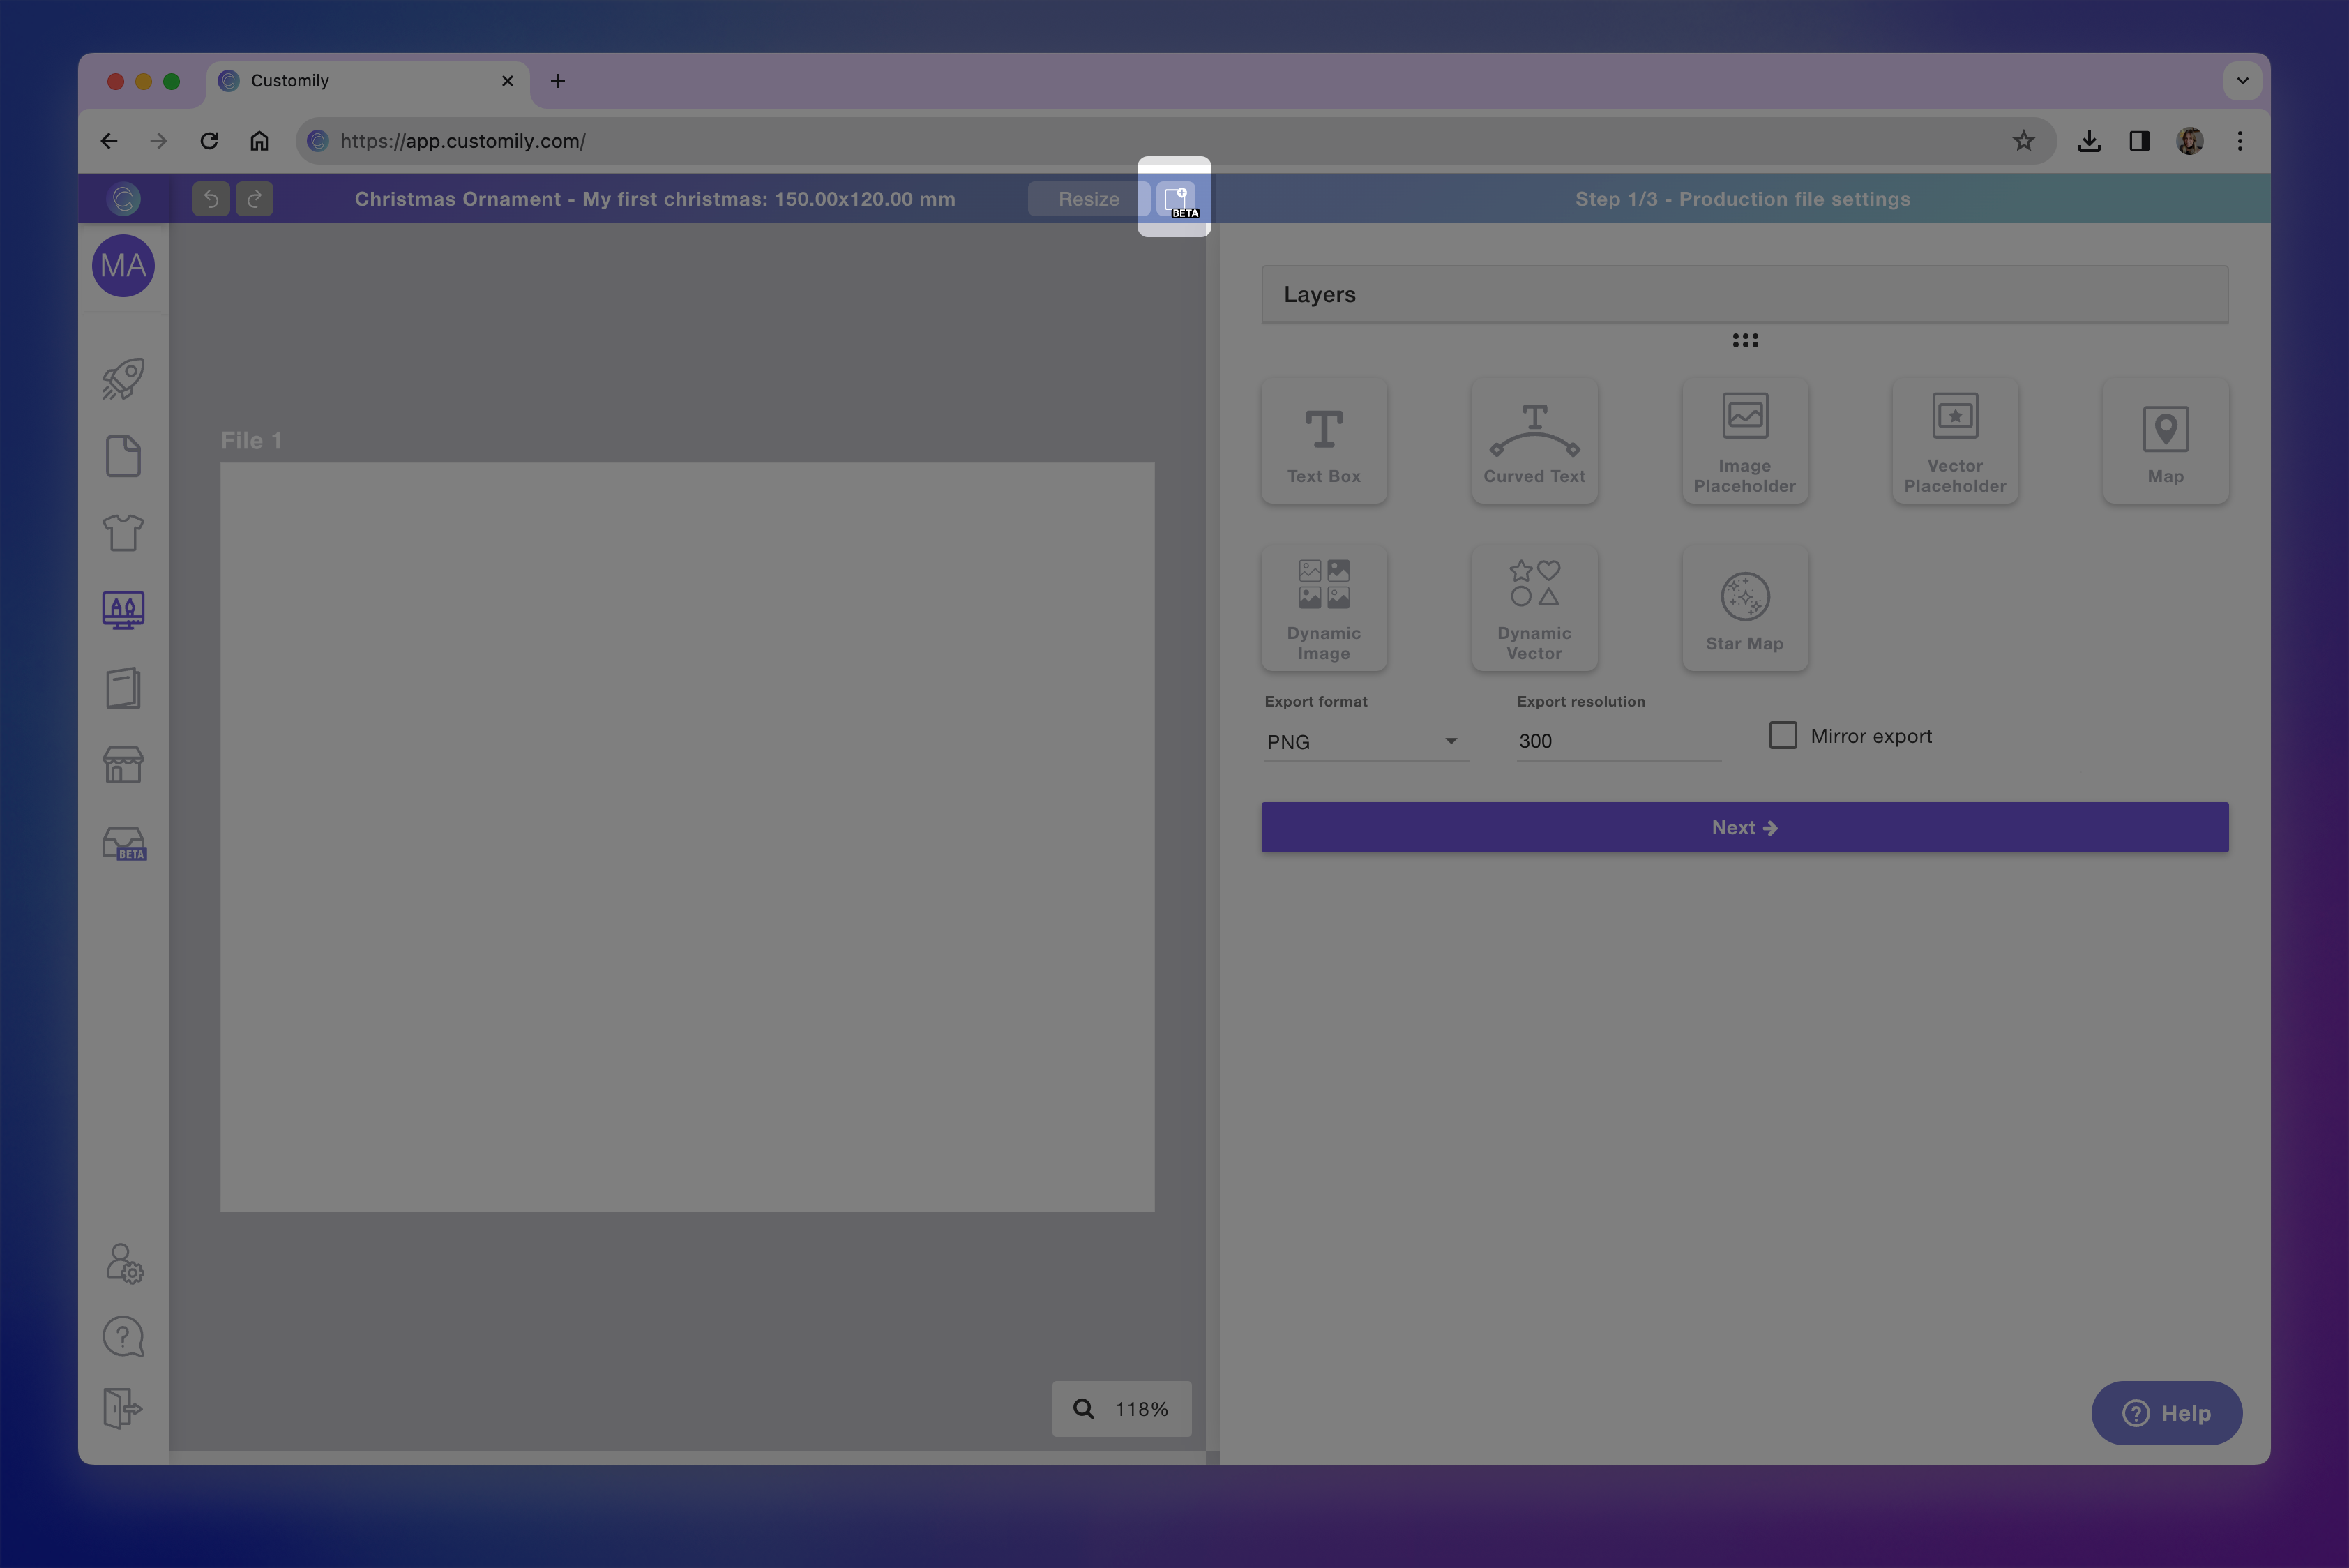Enable the Mirror export checkbox
2349x1568 pixels.
tap(1783, 735)
